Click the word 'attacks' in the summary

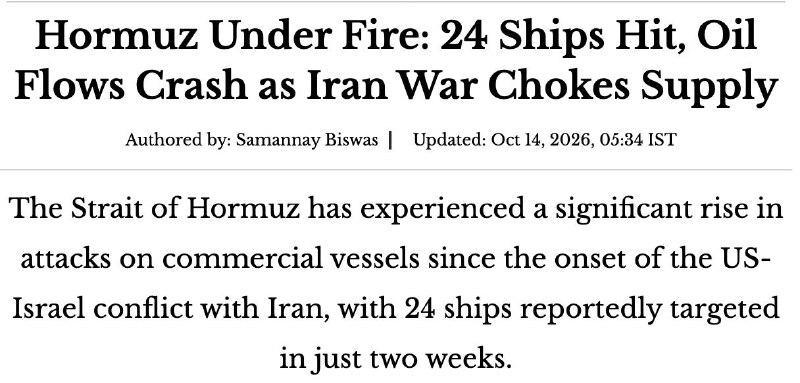click(65, 259)
